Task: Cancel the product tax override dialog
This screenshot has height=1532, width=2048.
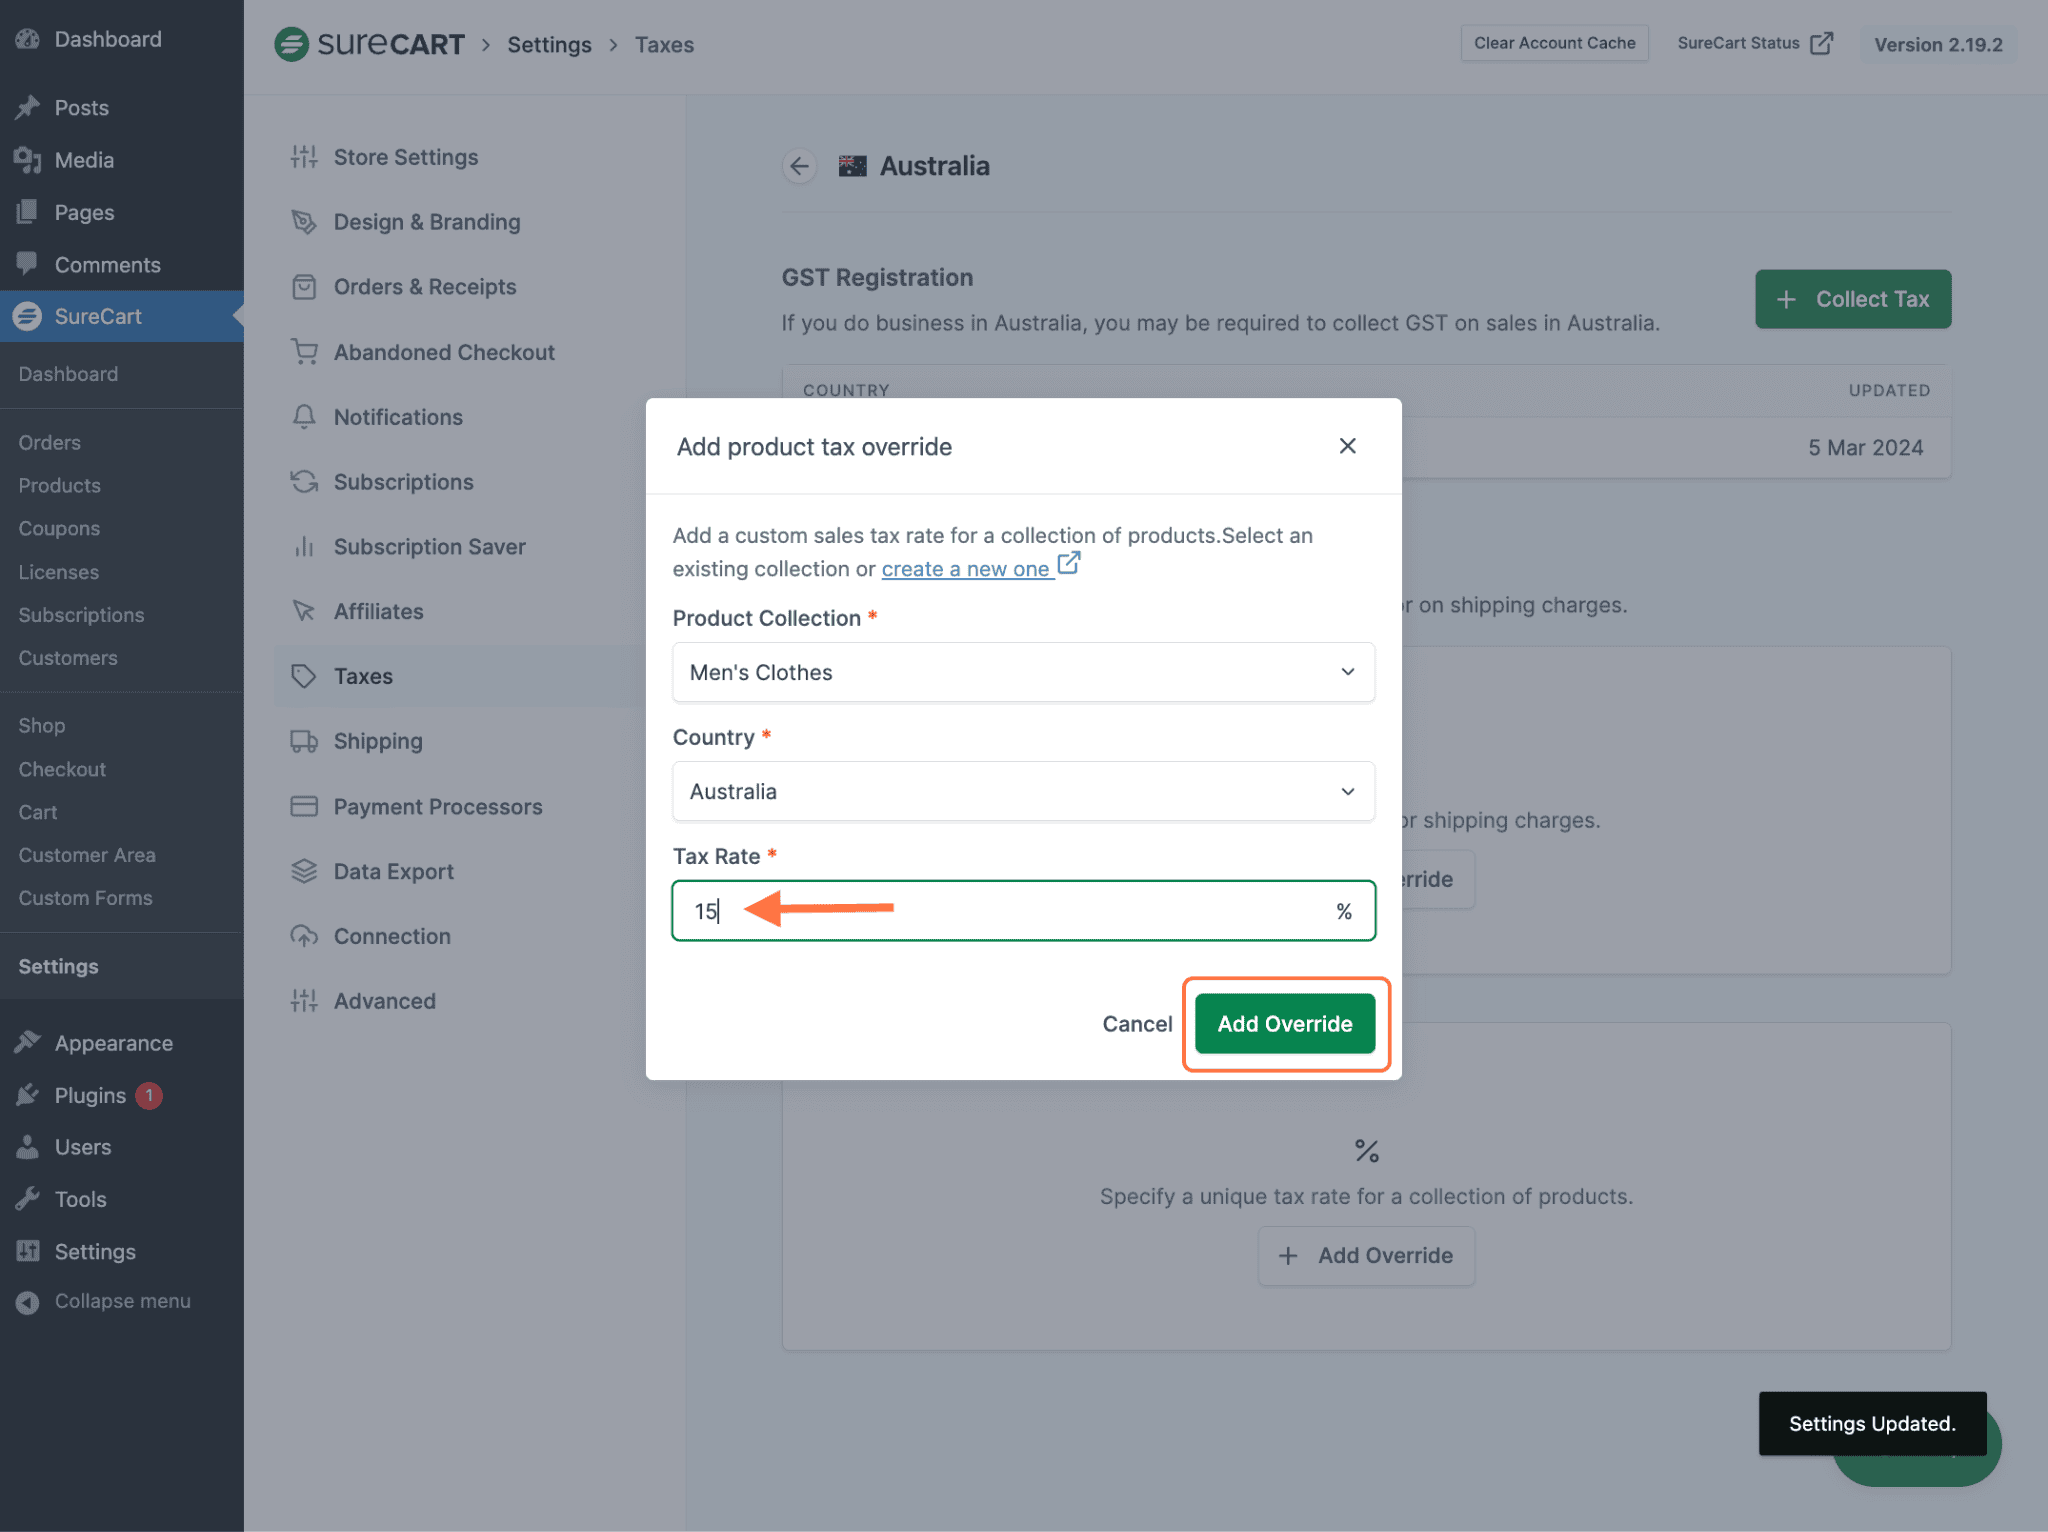Action: coord(1136,1023)
